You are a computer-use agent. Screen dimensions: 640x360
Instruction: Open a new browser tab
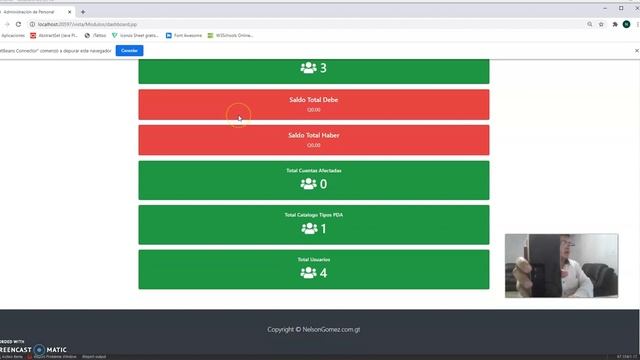[x=83, y=12]
